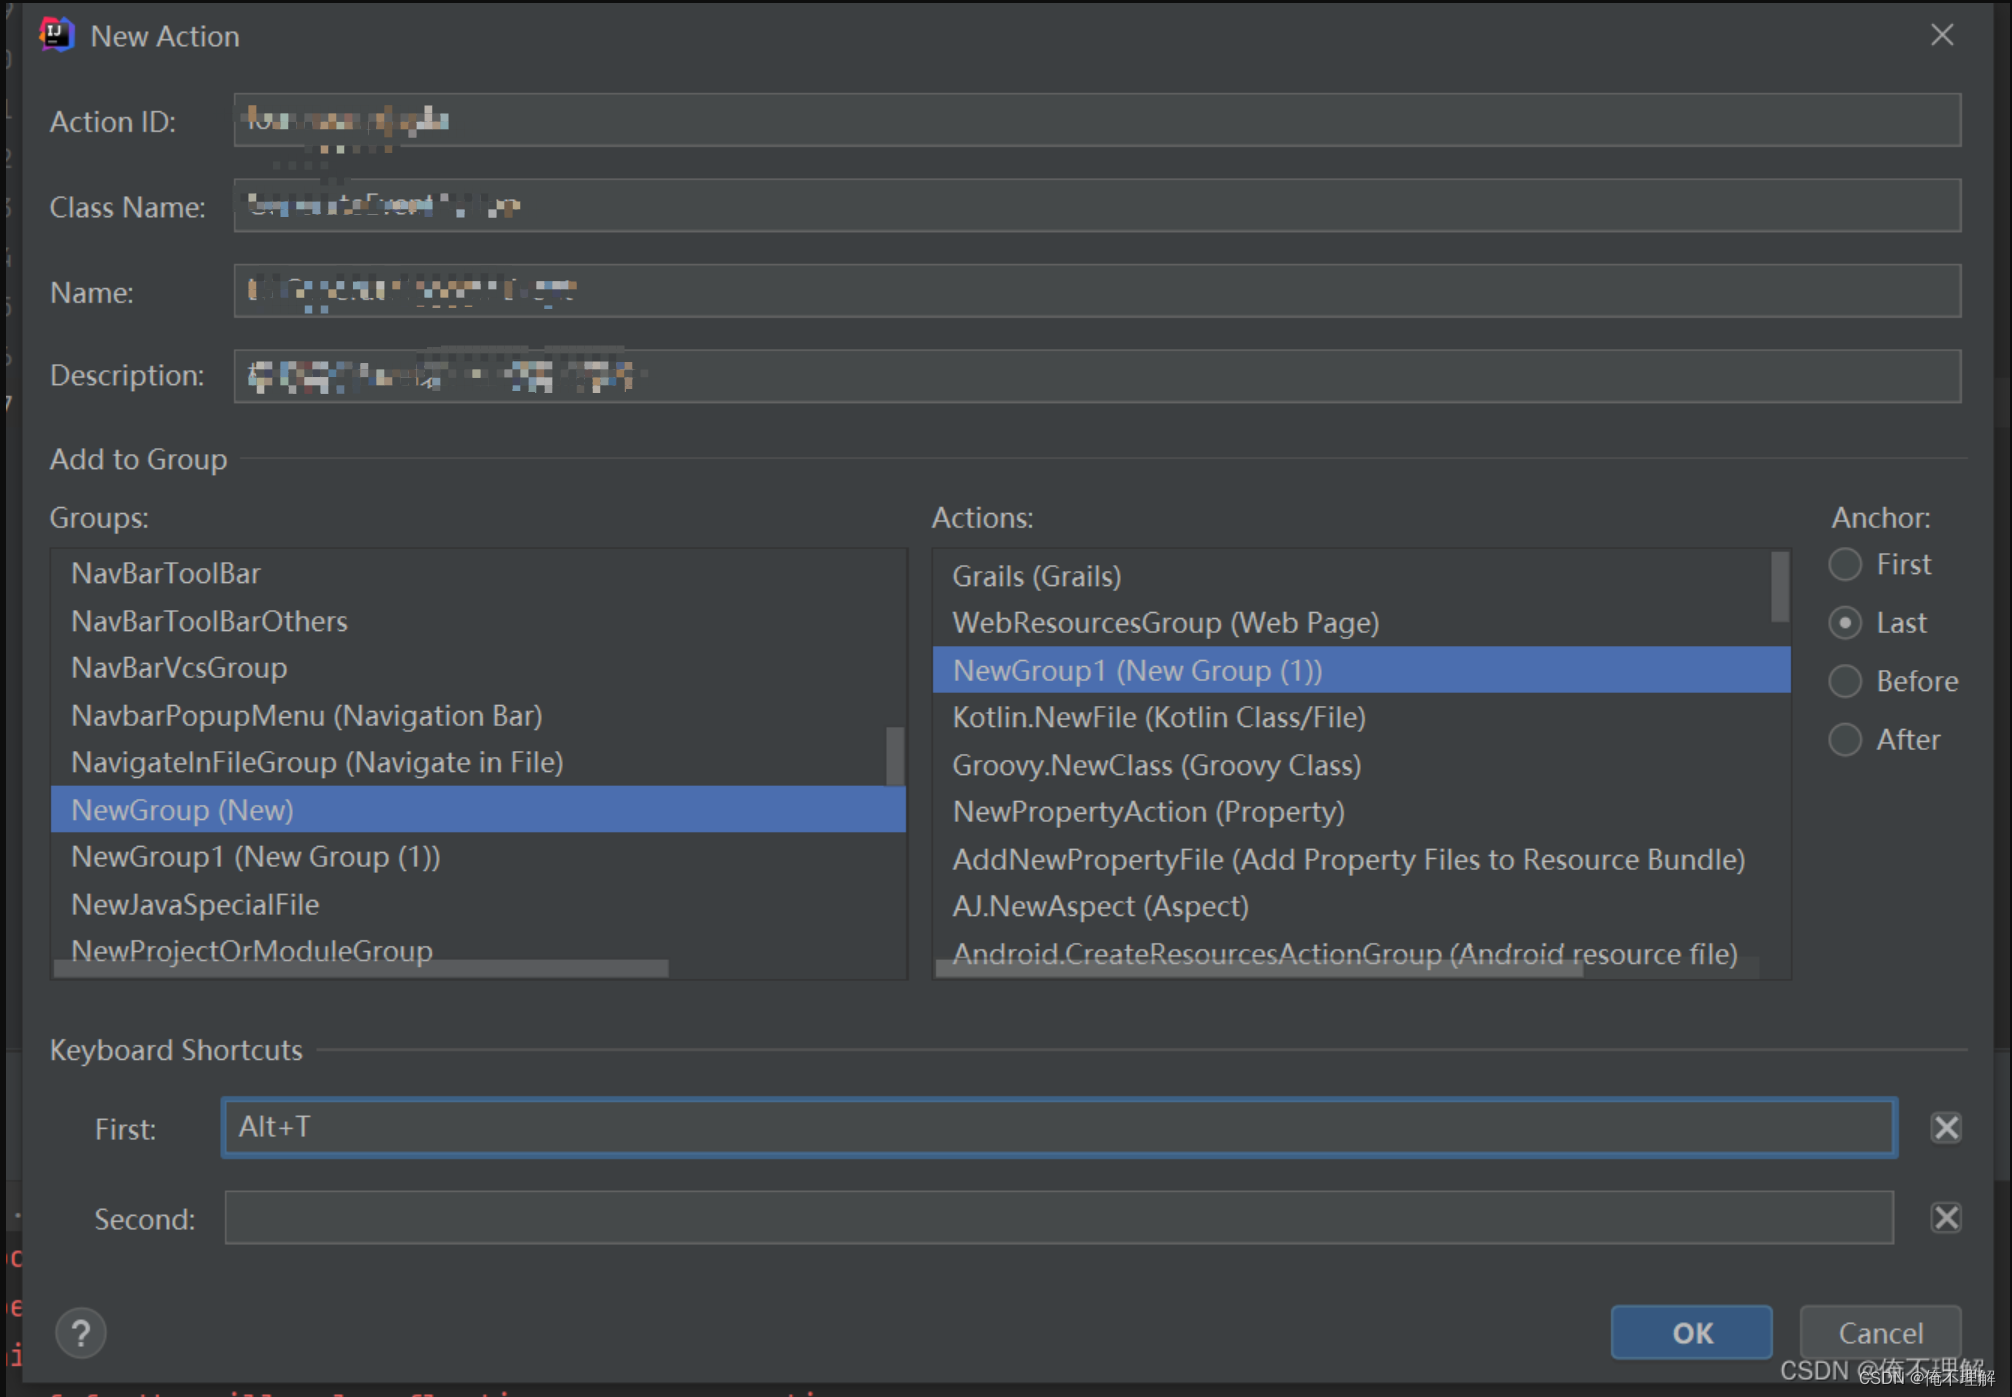This screenshot has height=1397, width=2012.
Task: Clear the First keyboard shortcut
Action: pos(1945,1128)
